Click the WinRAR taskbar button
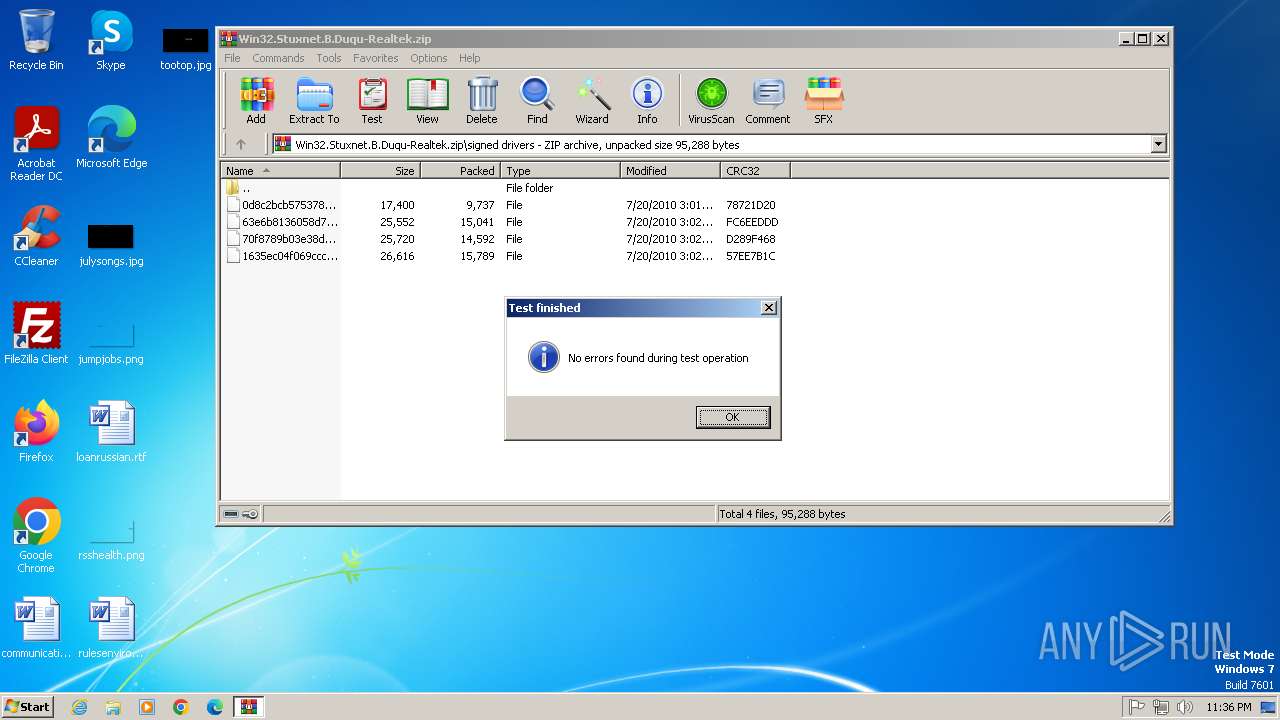This screenshot has height=720, width=1280. pyautogui.click(x=249, y=707)
